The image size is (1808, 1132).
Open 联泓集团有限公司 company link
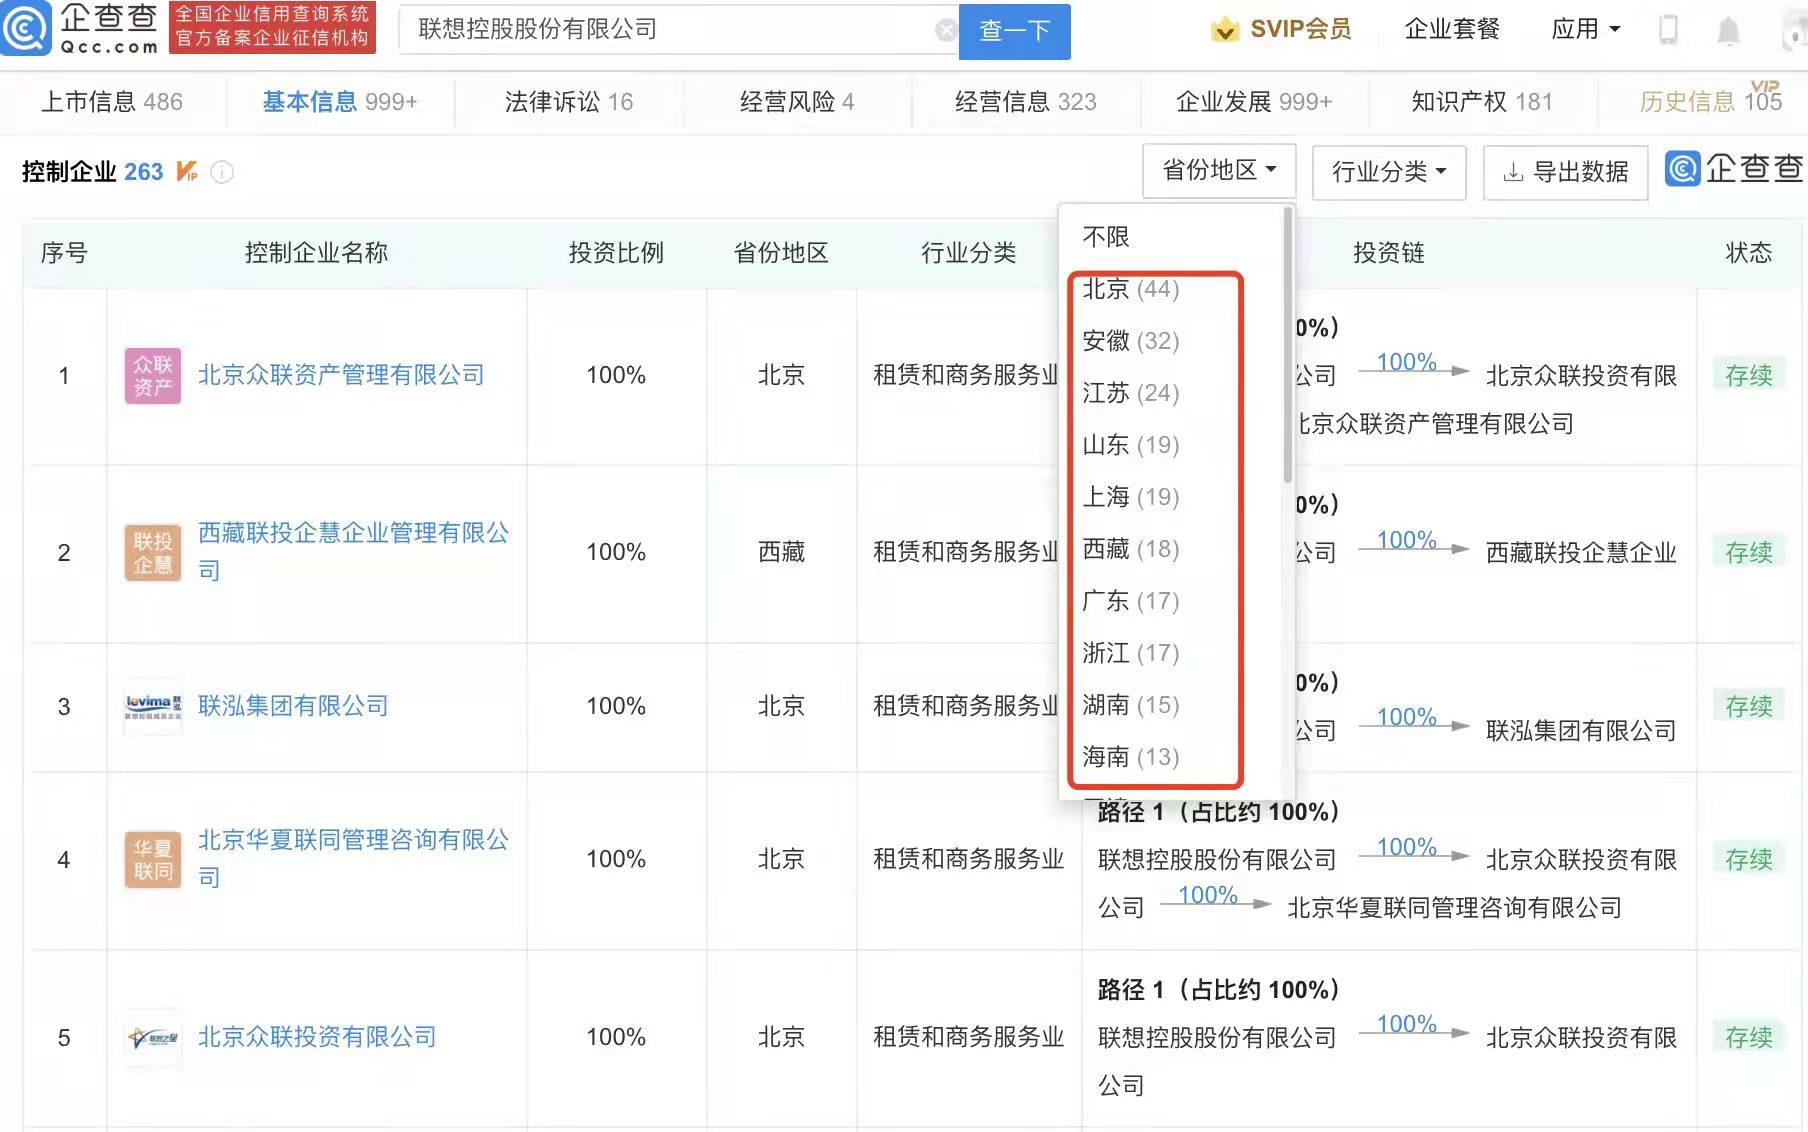tap(293, 706)
